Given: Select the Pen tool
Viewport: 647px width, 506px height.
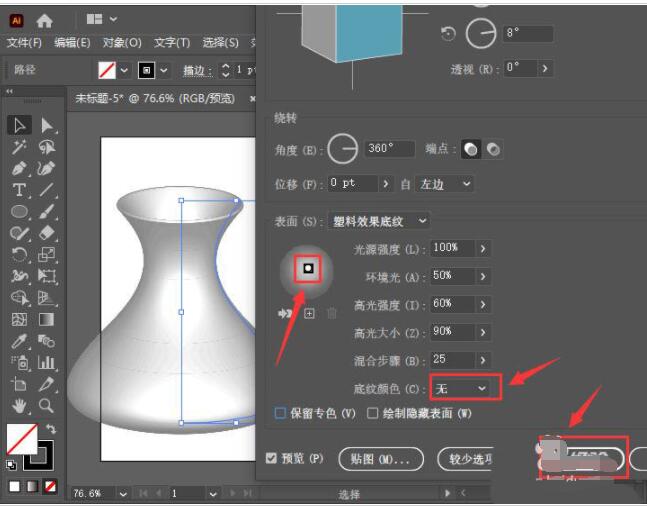Looking at the screenshot, I should 19,168.
